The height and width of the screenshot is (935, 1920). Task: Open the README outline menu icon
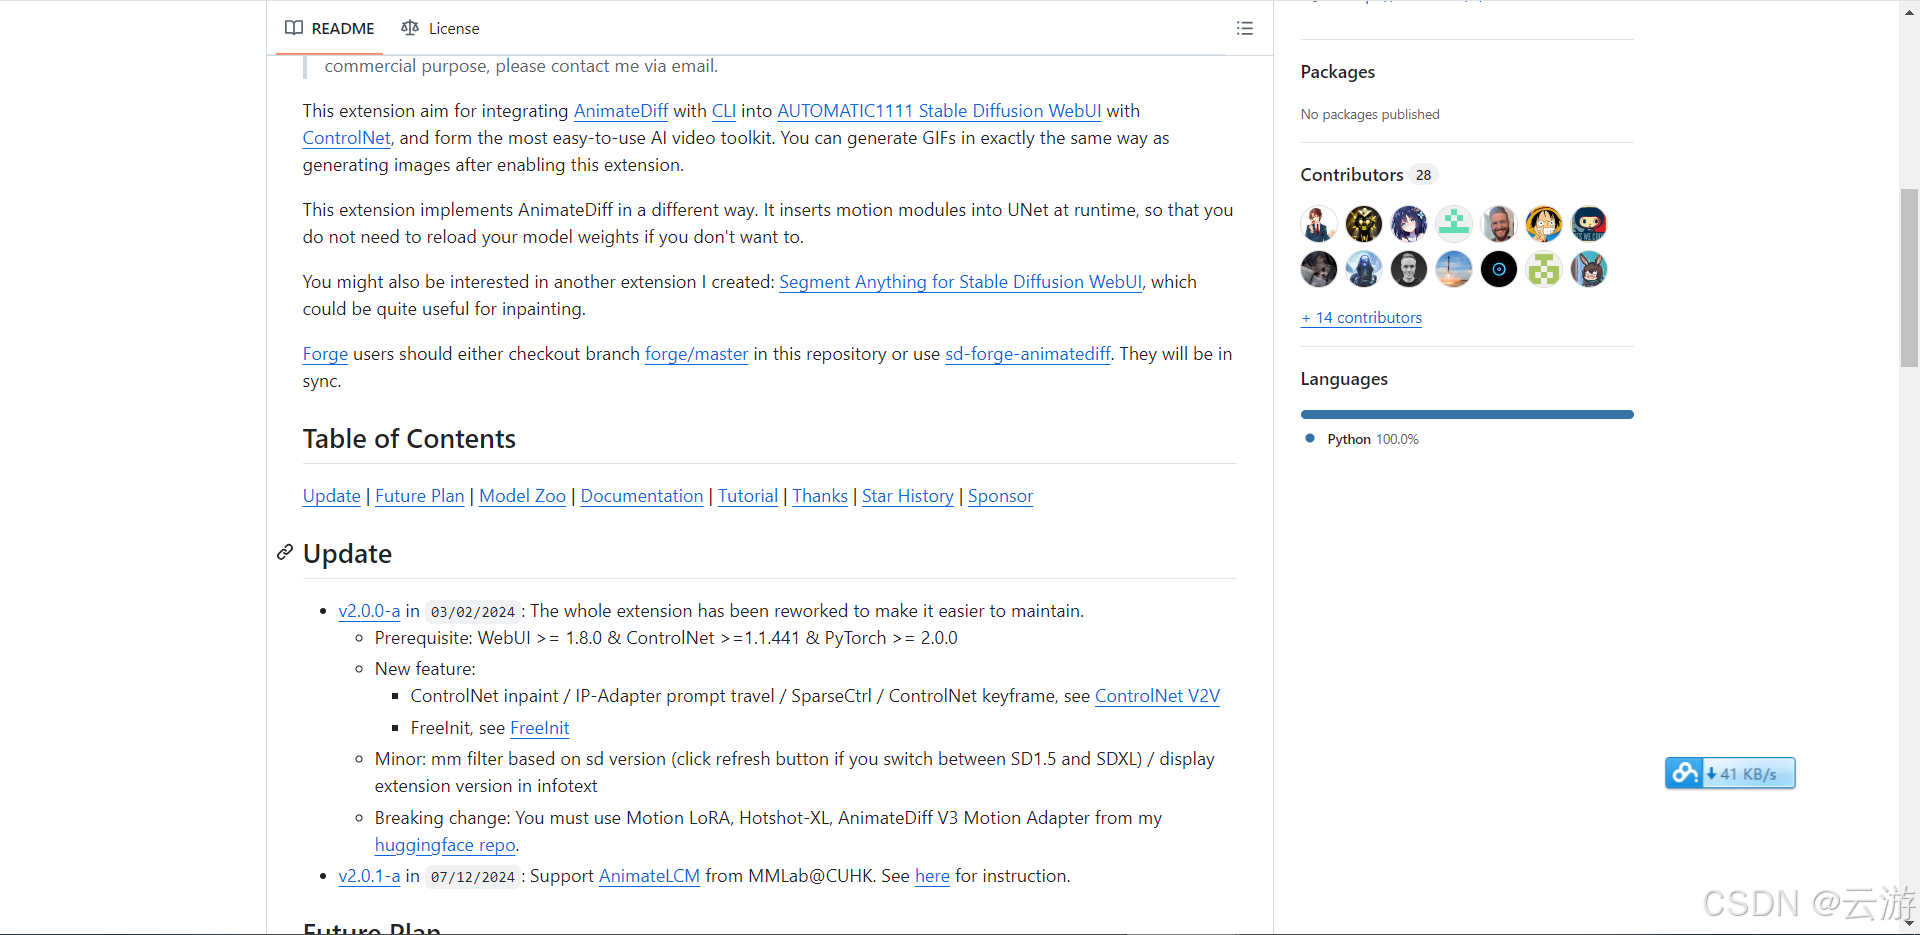tap(1245, 28)
